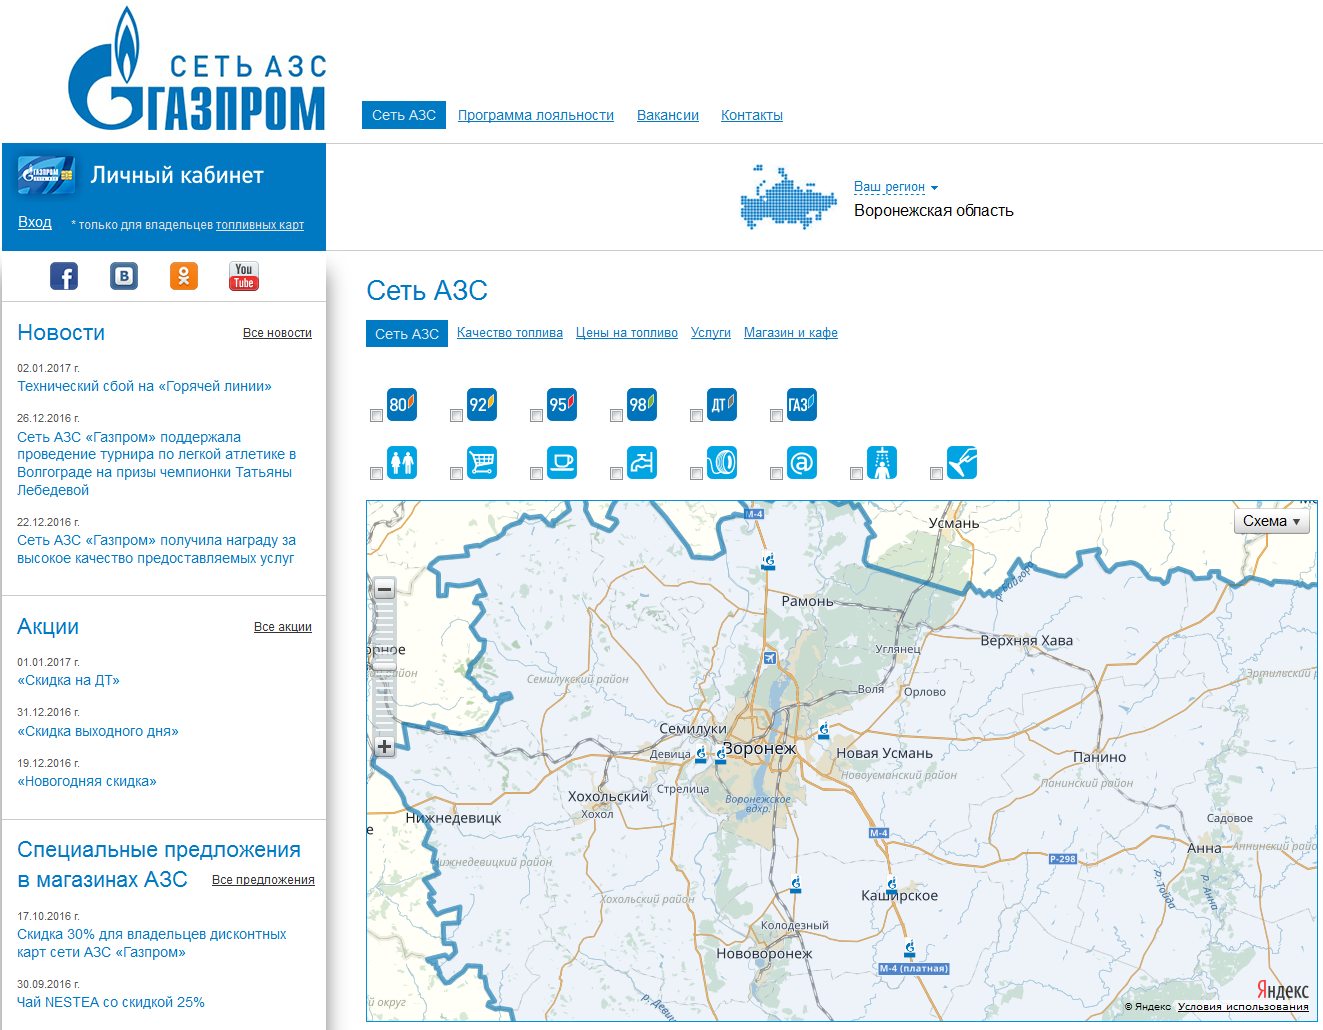Open the топливных карт link
The height and width of the screenshot is (1030, 1323).
coord(260,225)
